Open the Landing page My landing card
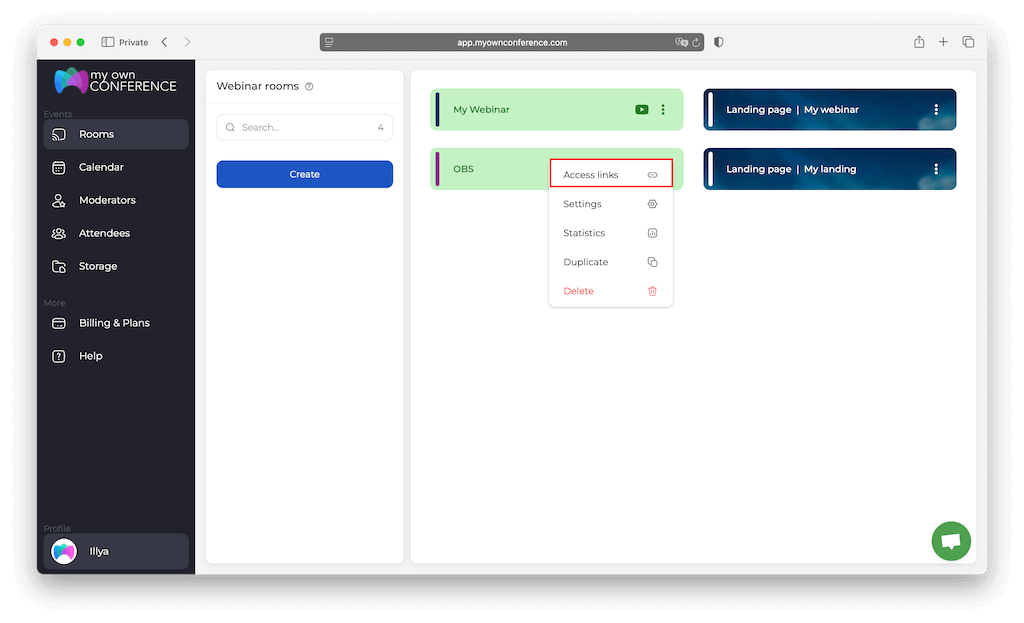Viewport: 1024px width, 623px height. click(829, 168)
